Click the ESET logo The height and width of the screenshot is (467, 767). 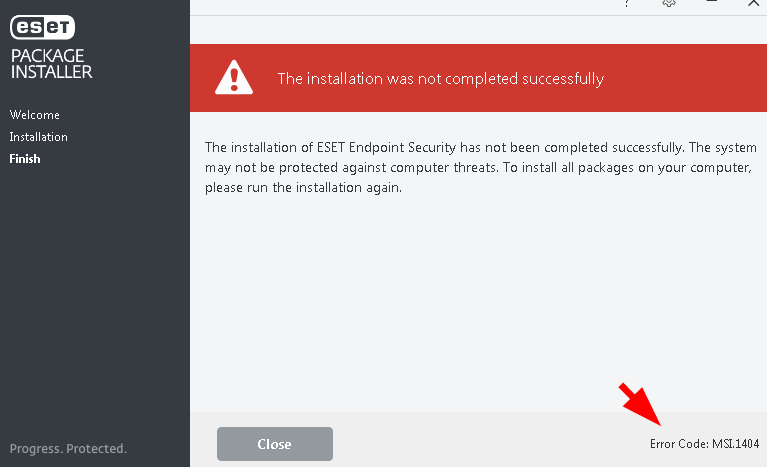click(43, 27)
